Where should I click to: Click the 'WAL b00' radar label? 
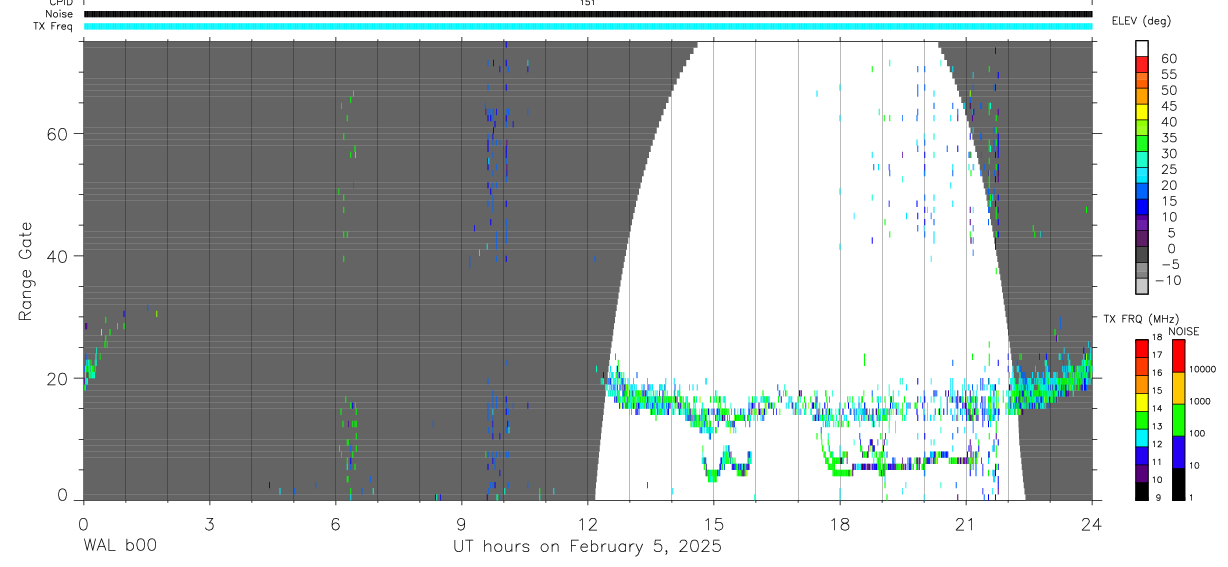click(x=119, y=546)
